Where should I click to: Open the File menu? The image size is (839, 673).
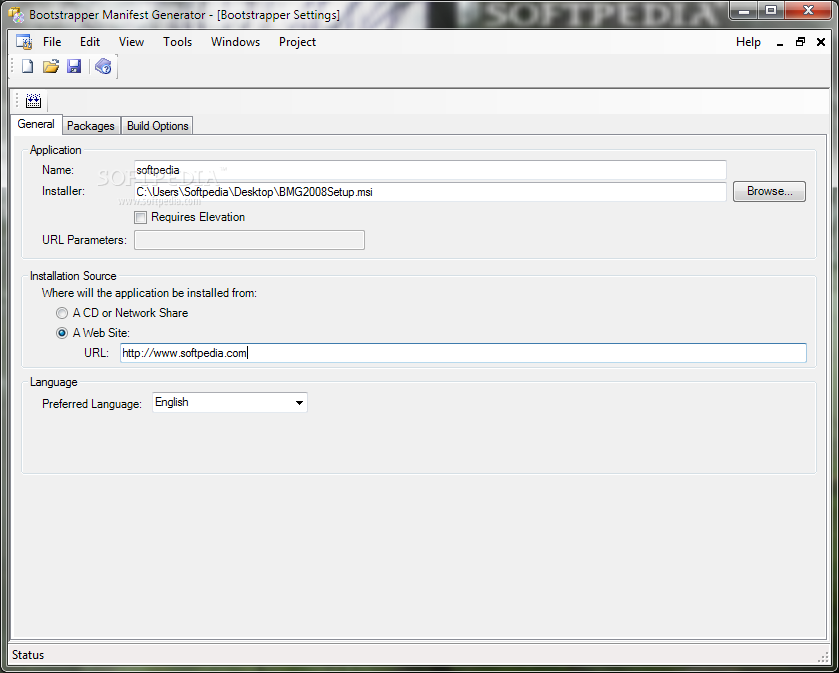(52, 42)
